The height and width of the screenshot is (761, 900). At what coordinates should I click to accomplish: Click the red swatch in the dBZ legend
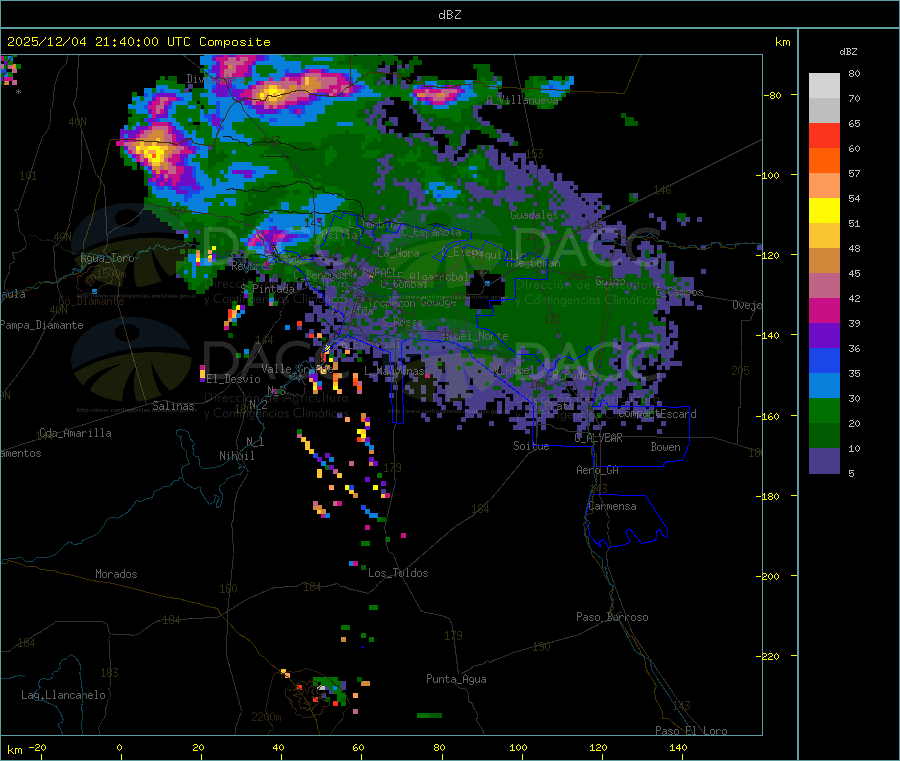tap(824, 135)
